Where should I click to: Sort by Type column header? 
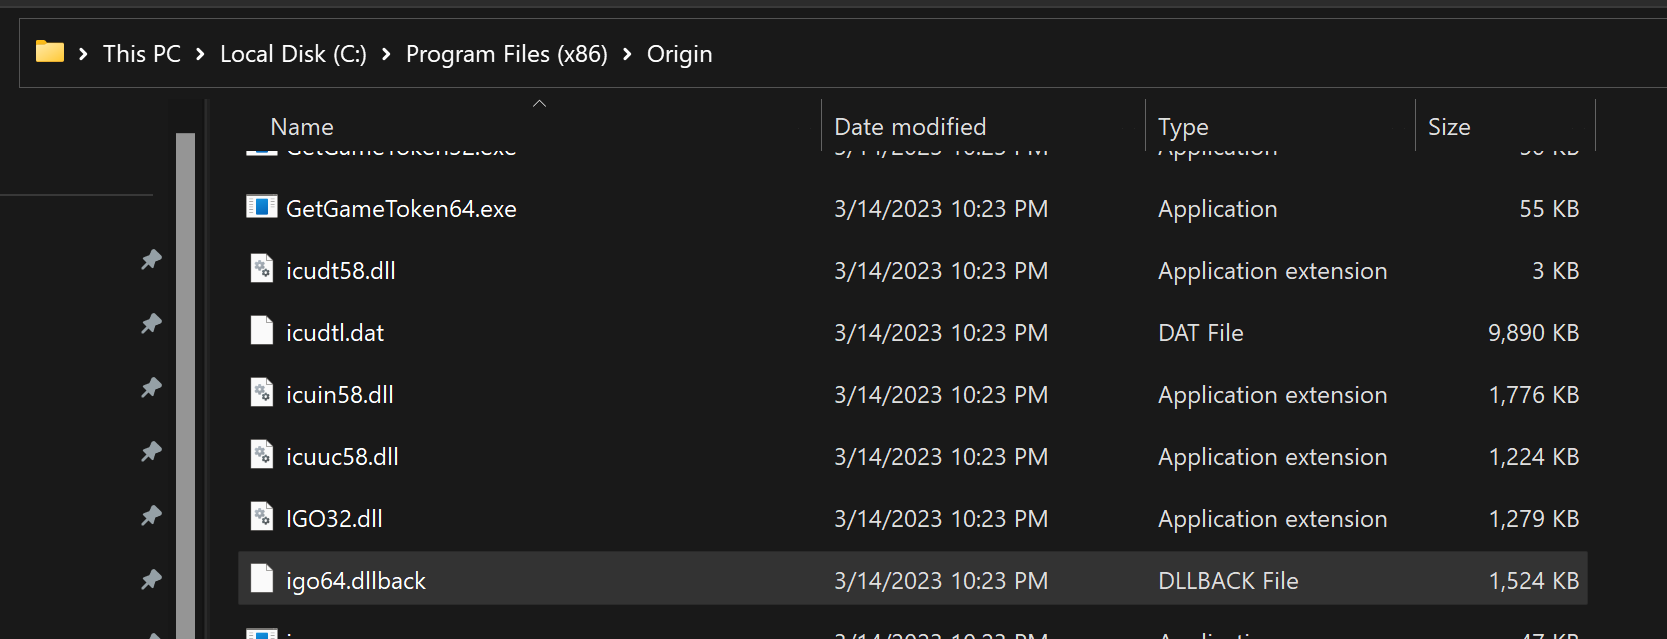pos(1183,127)
